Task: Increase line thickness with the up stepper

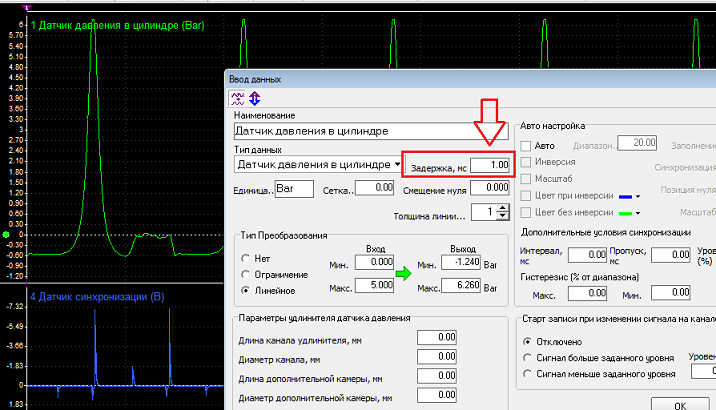Action: coord(503,208)
